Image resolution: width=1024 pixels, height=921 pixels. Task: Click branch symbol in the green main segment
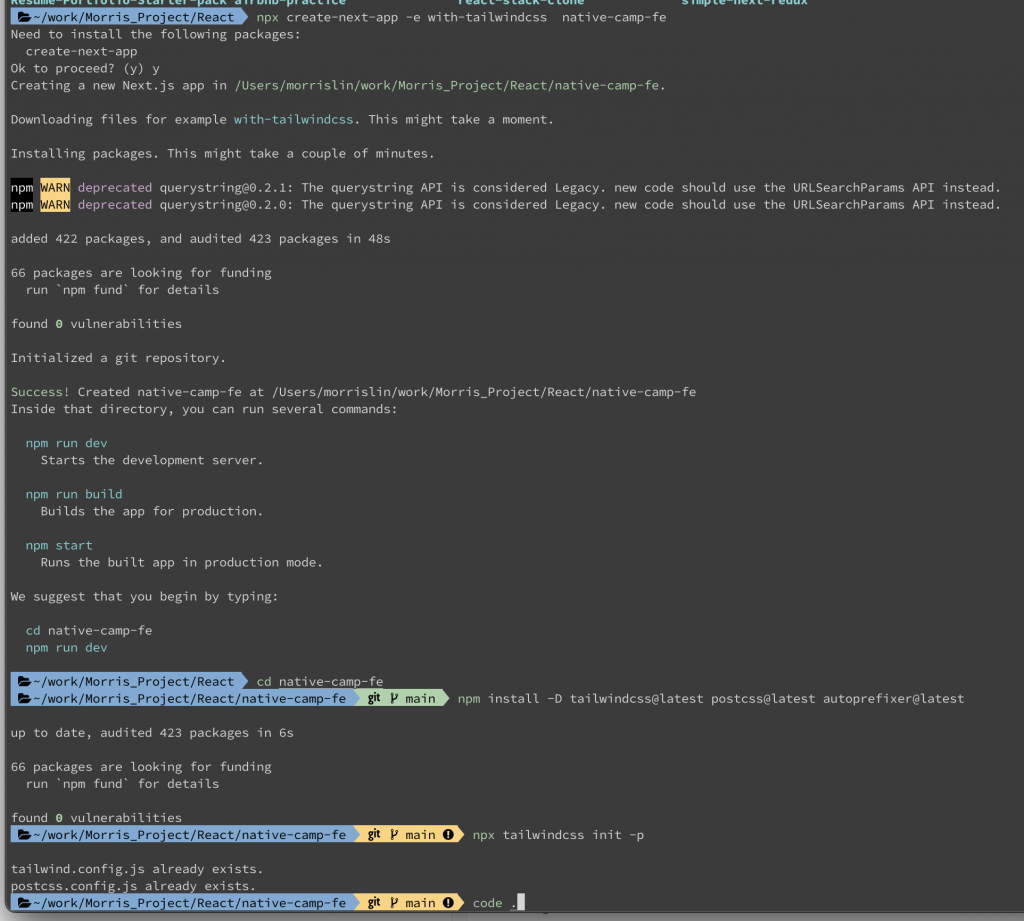coord(394,698)
